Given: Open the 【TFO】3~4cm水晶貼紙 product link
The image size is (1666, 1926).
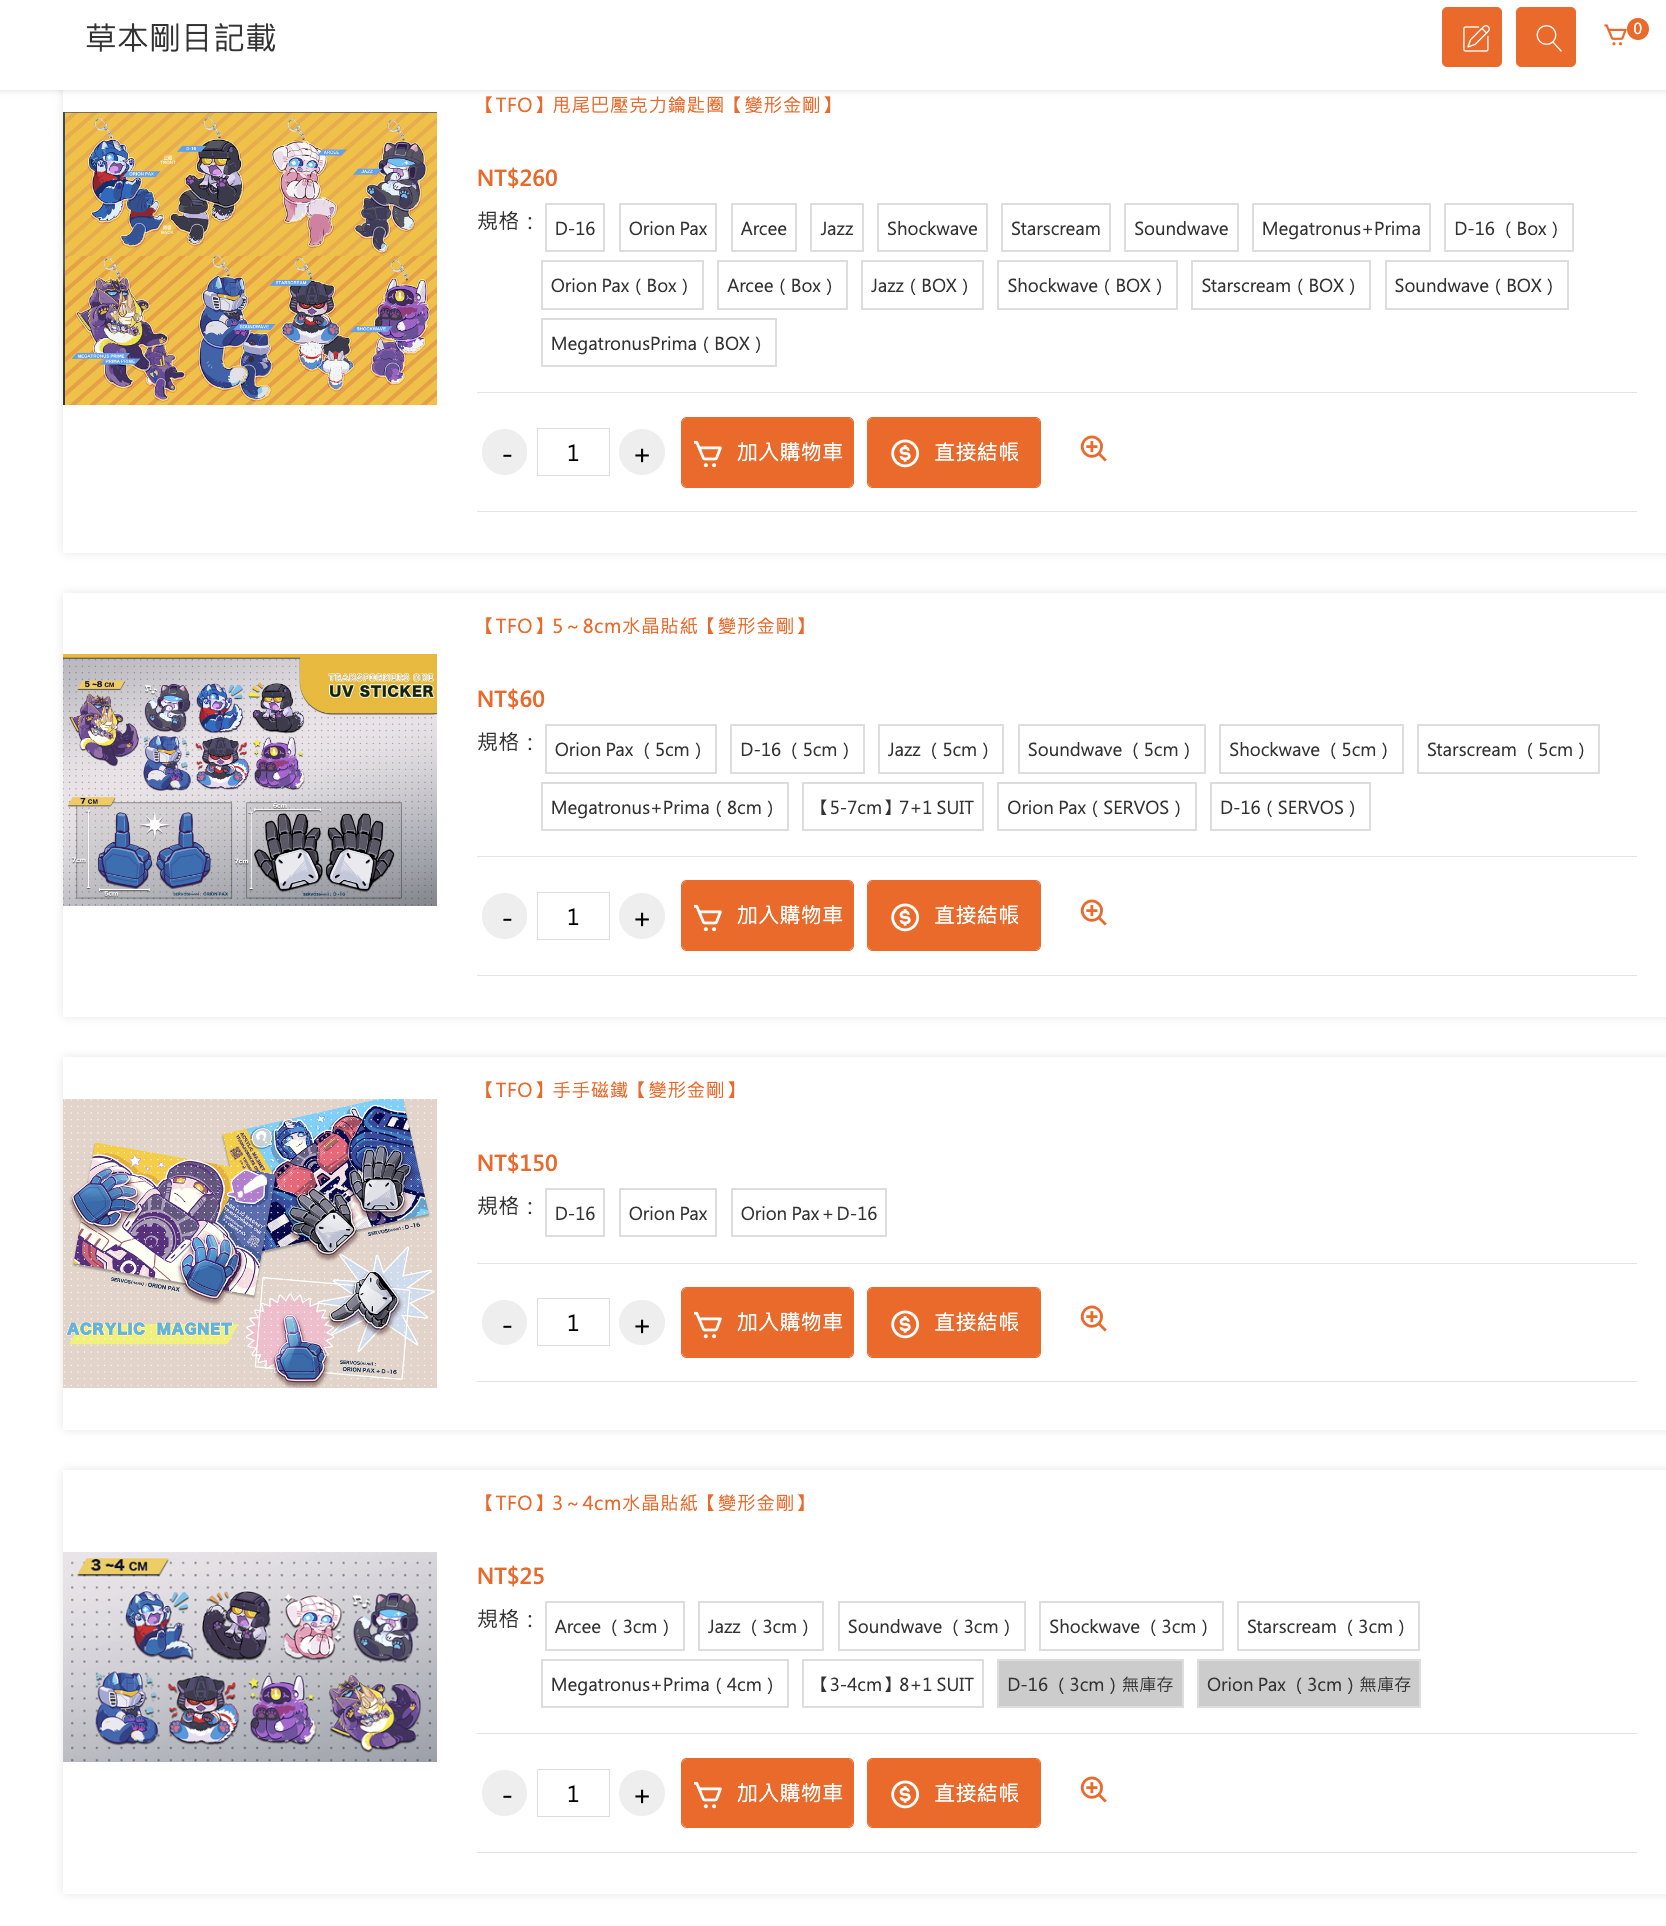Looking at the screenshot, I should click(x=645, y=1502).
